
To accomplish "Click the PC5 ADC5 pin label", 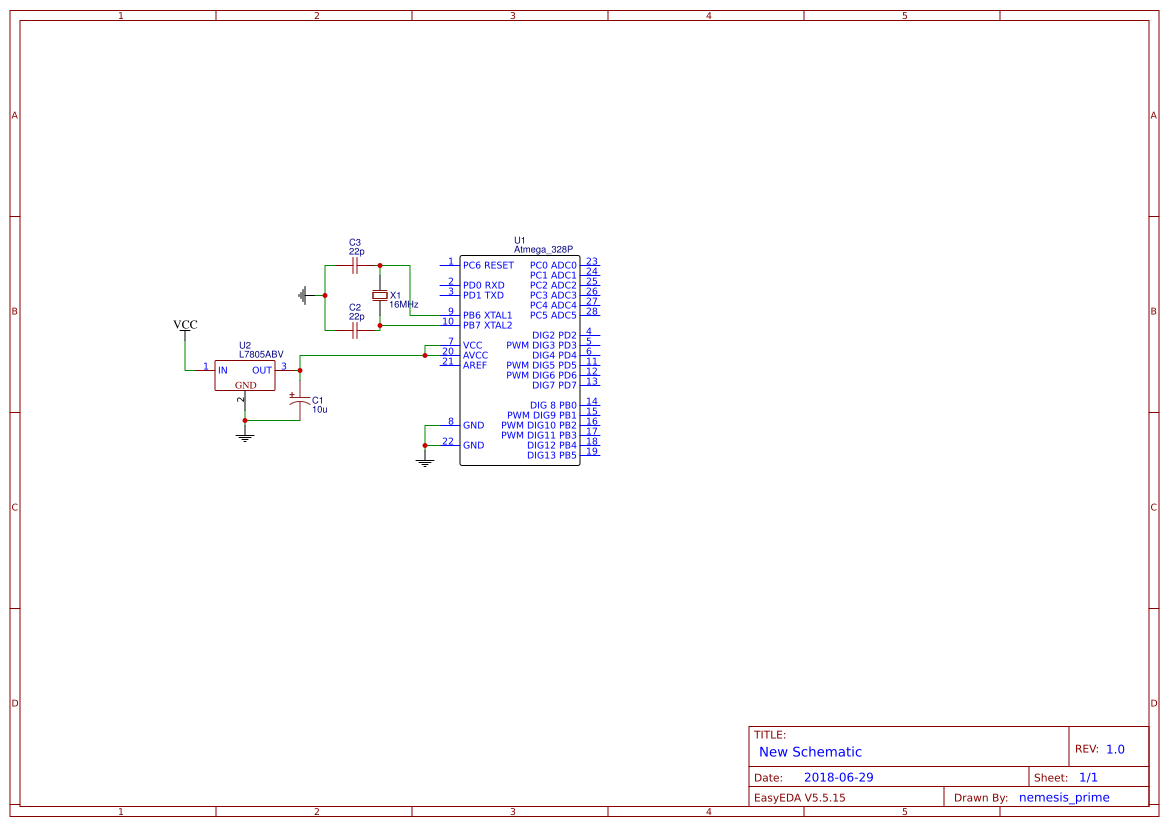I will tap(553, 315).
